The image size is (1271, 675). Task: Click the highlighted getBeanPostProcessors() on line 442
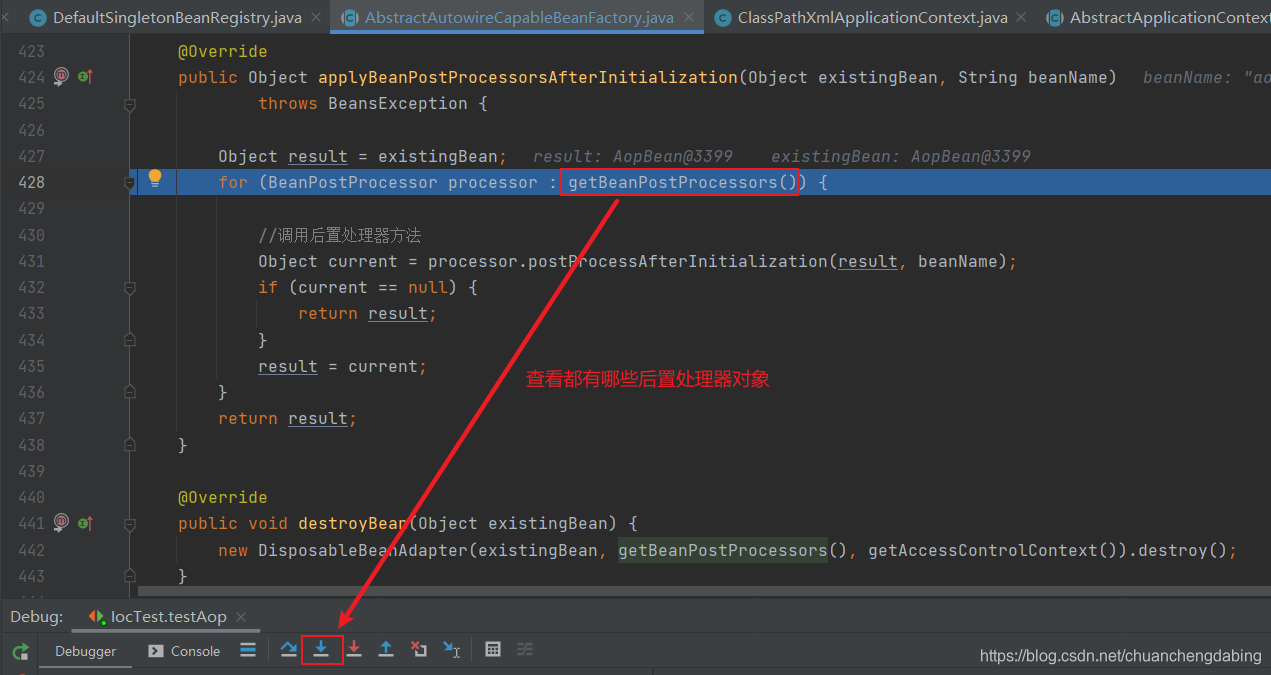(x=723, y=550)
